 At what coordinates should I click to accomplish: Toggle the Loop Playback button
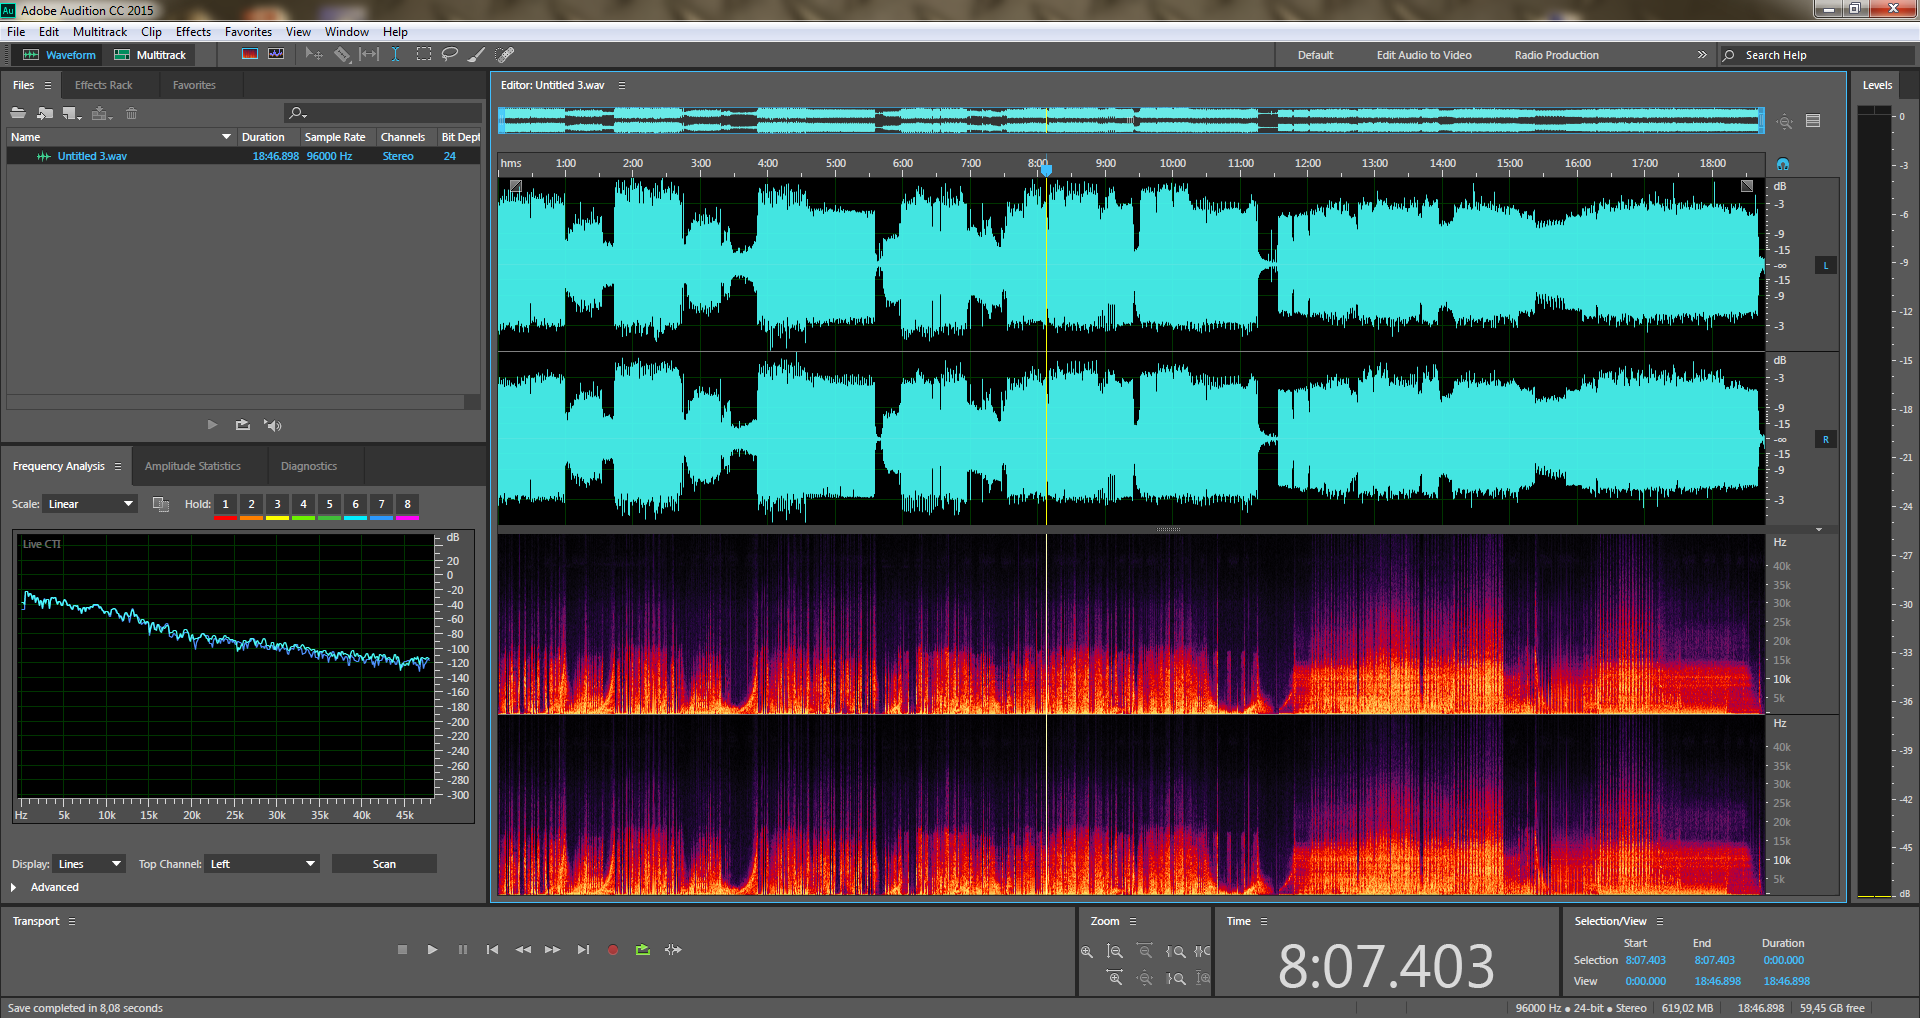(x=642, y=950)
